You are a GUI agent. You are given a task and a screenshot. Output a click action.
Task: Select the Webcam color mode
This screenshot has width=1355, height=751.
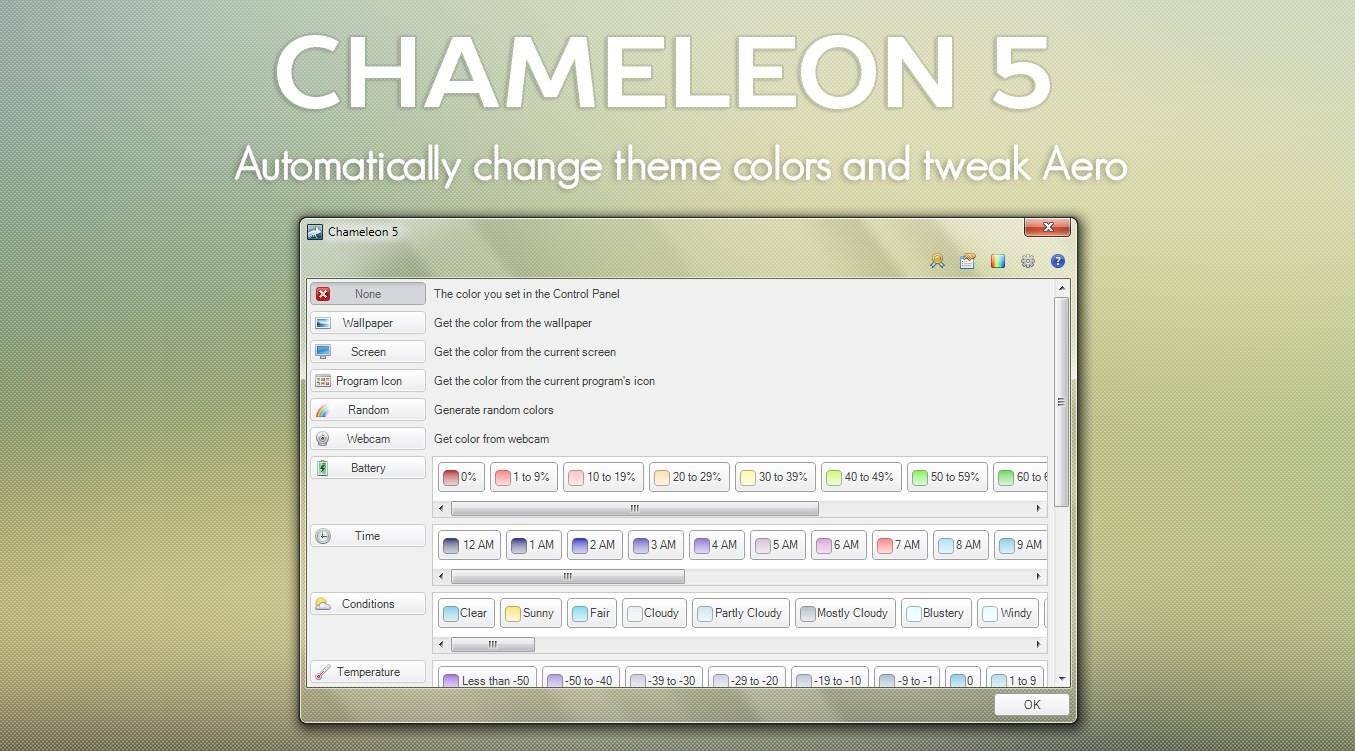(x=368, y=439)
